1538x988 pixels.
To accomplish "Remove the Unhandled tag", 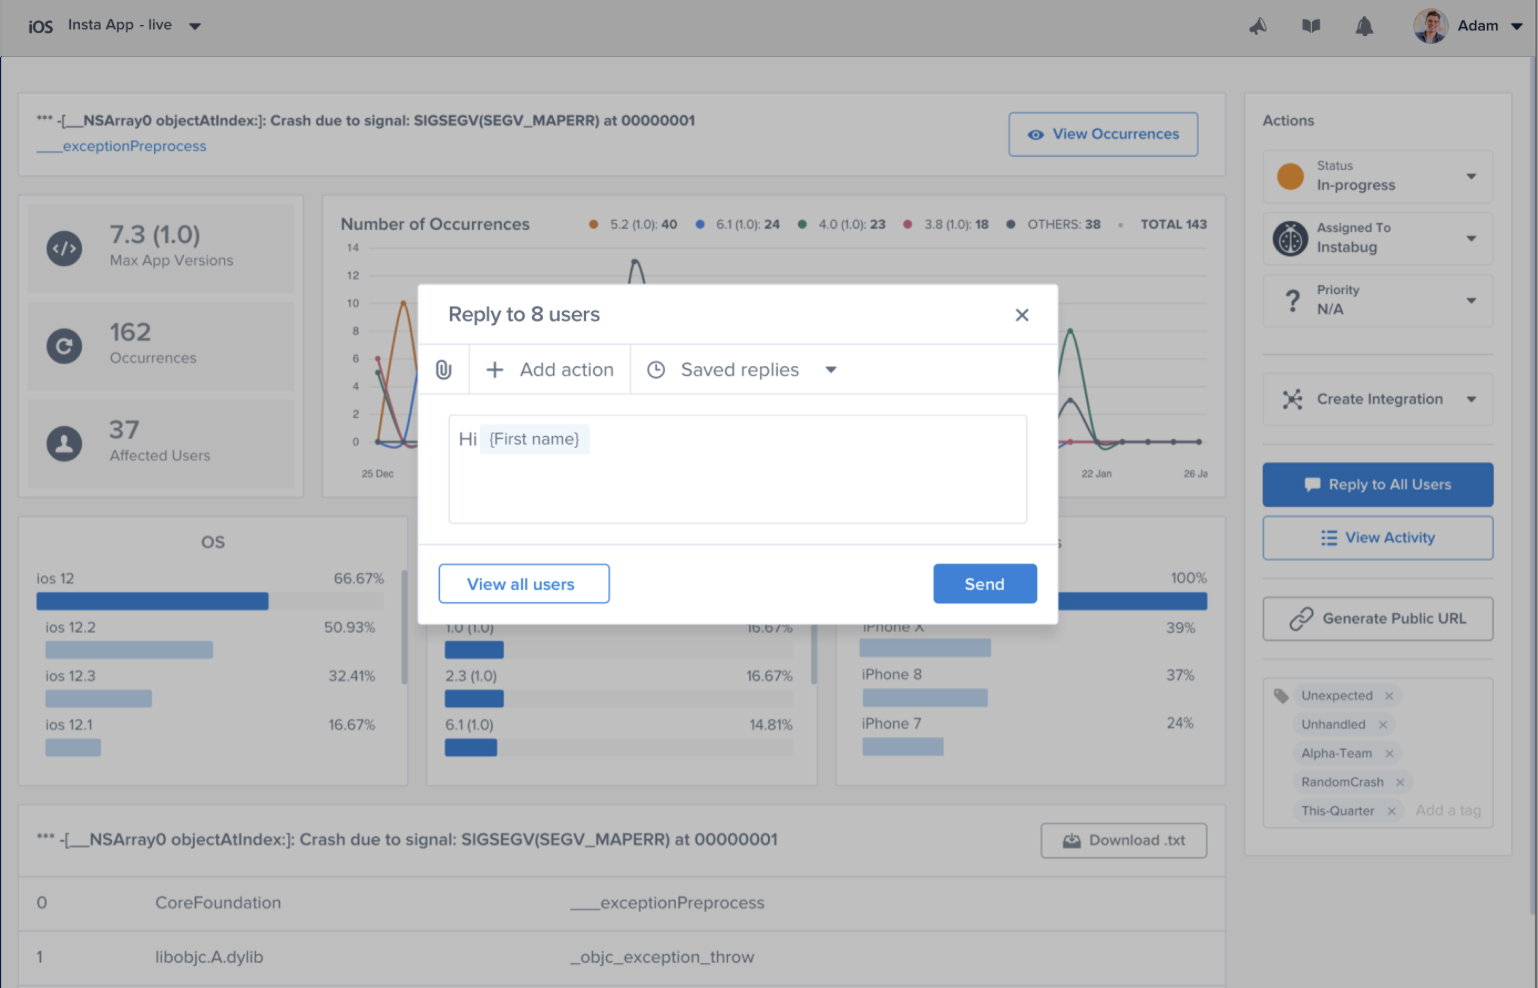I will pyautogui.click(x=1383, y=725).
